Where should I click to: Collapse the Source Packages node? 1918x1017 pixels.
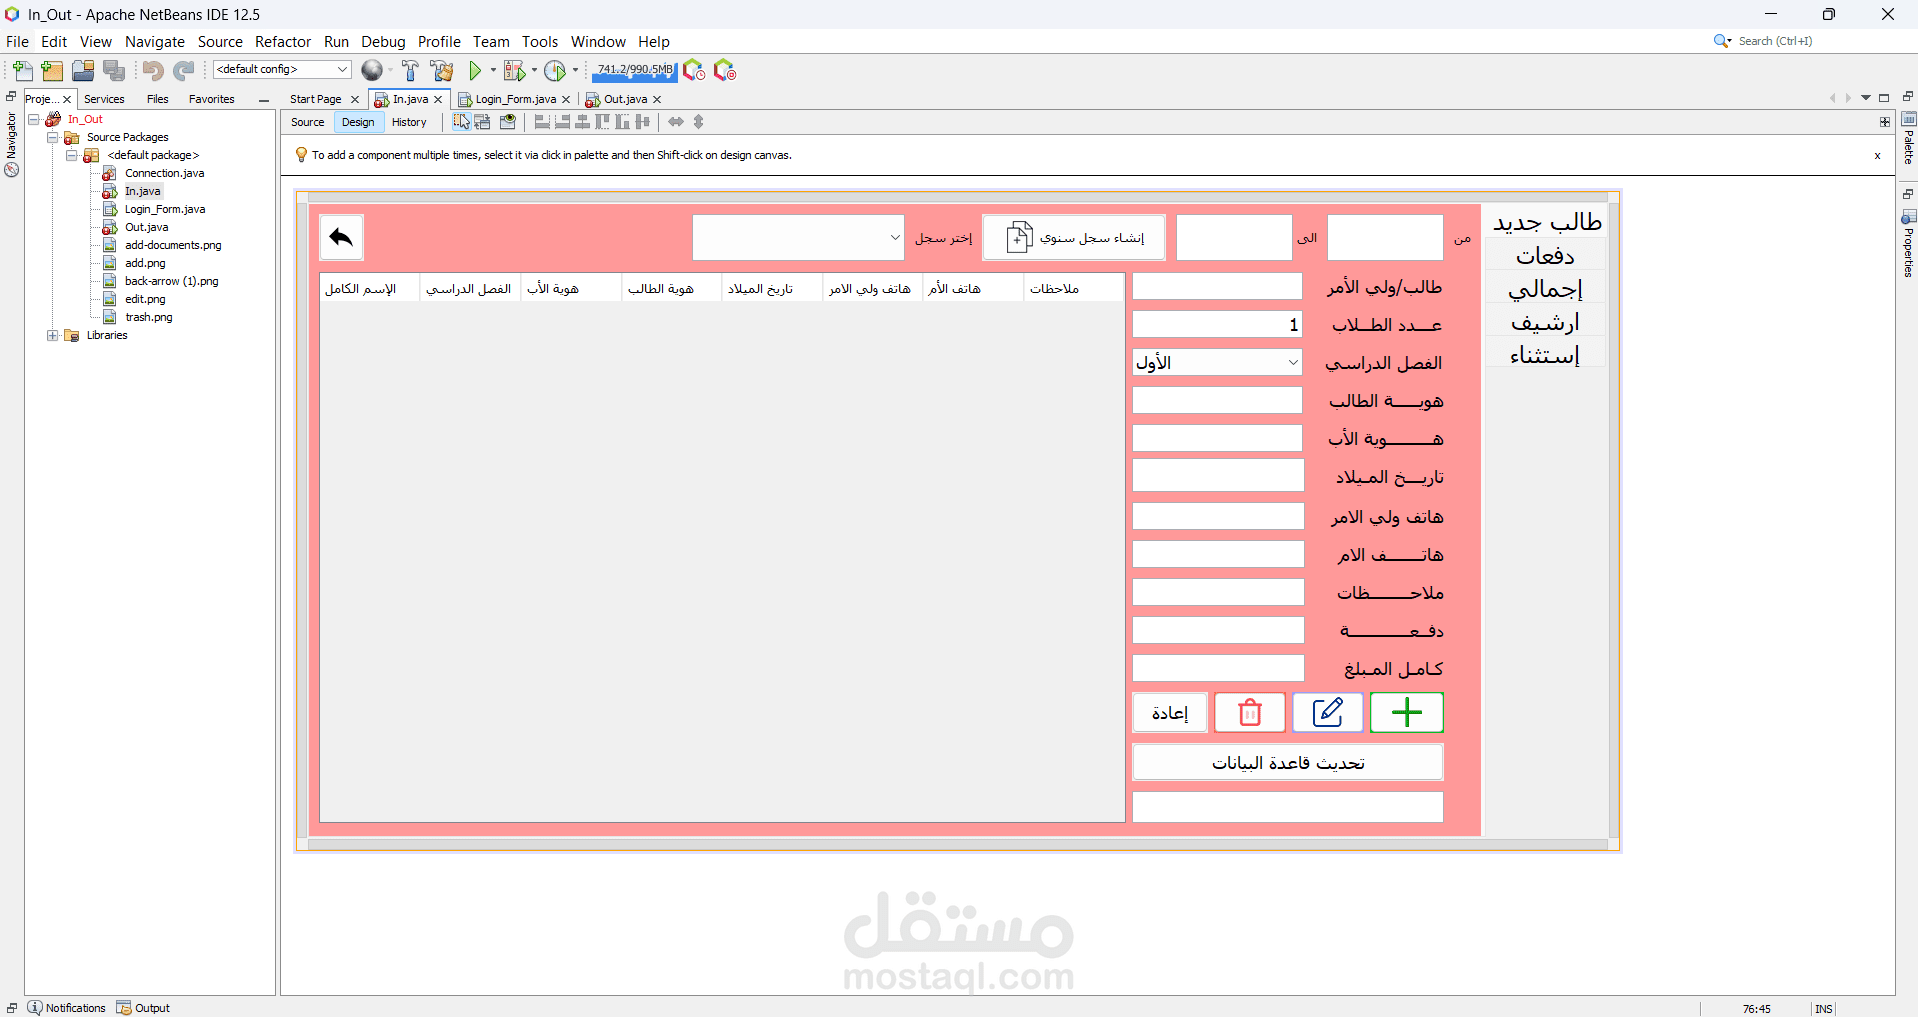click(52, 137)
